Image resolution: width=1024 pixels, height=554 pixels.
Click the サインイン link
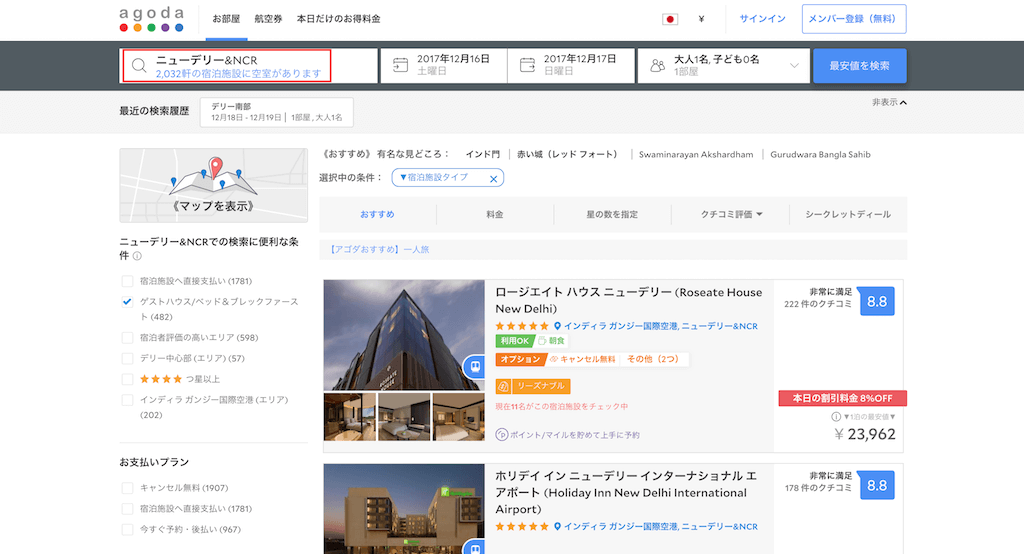click(x=762, y=19)
